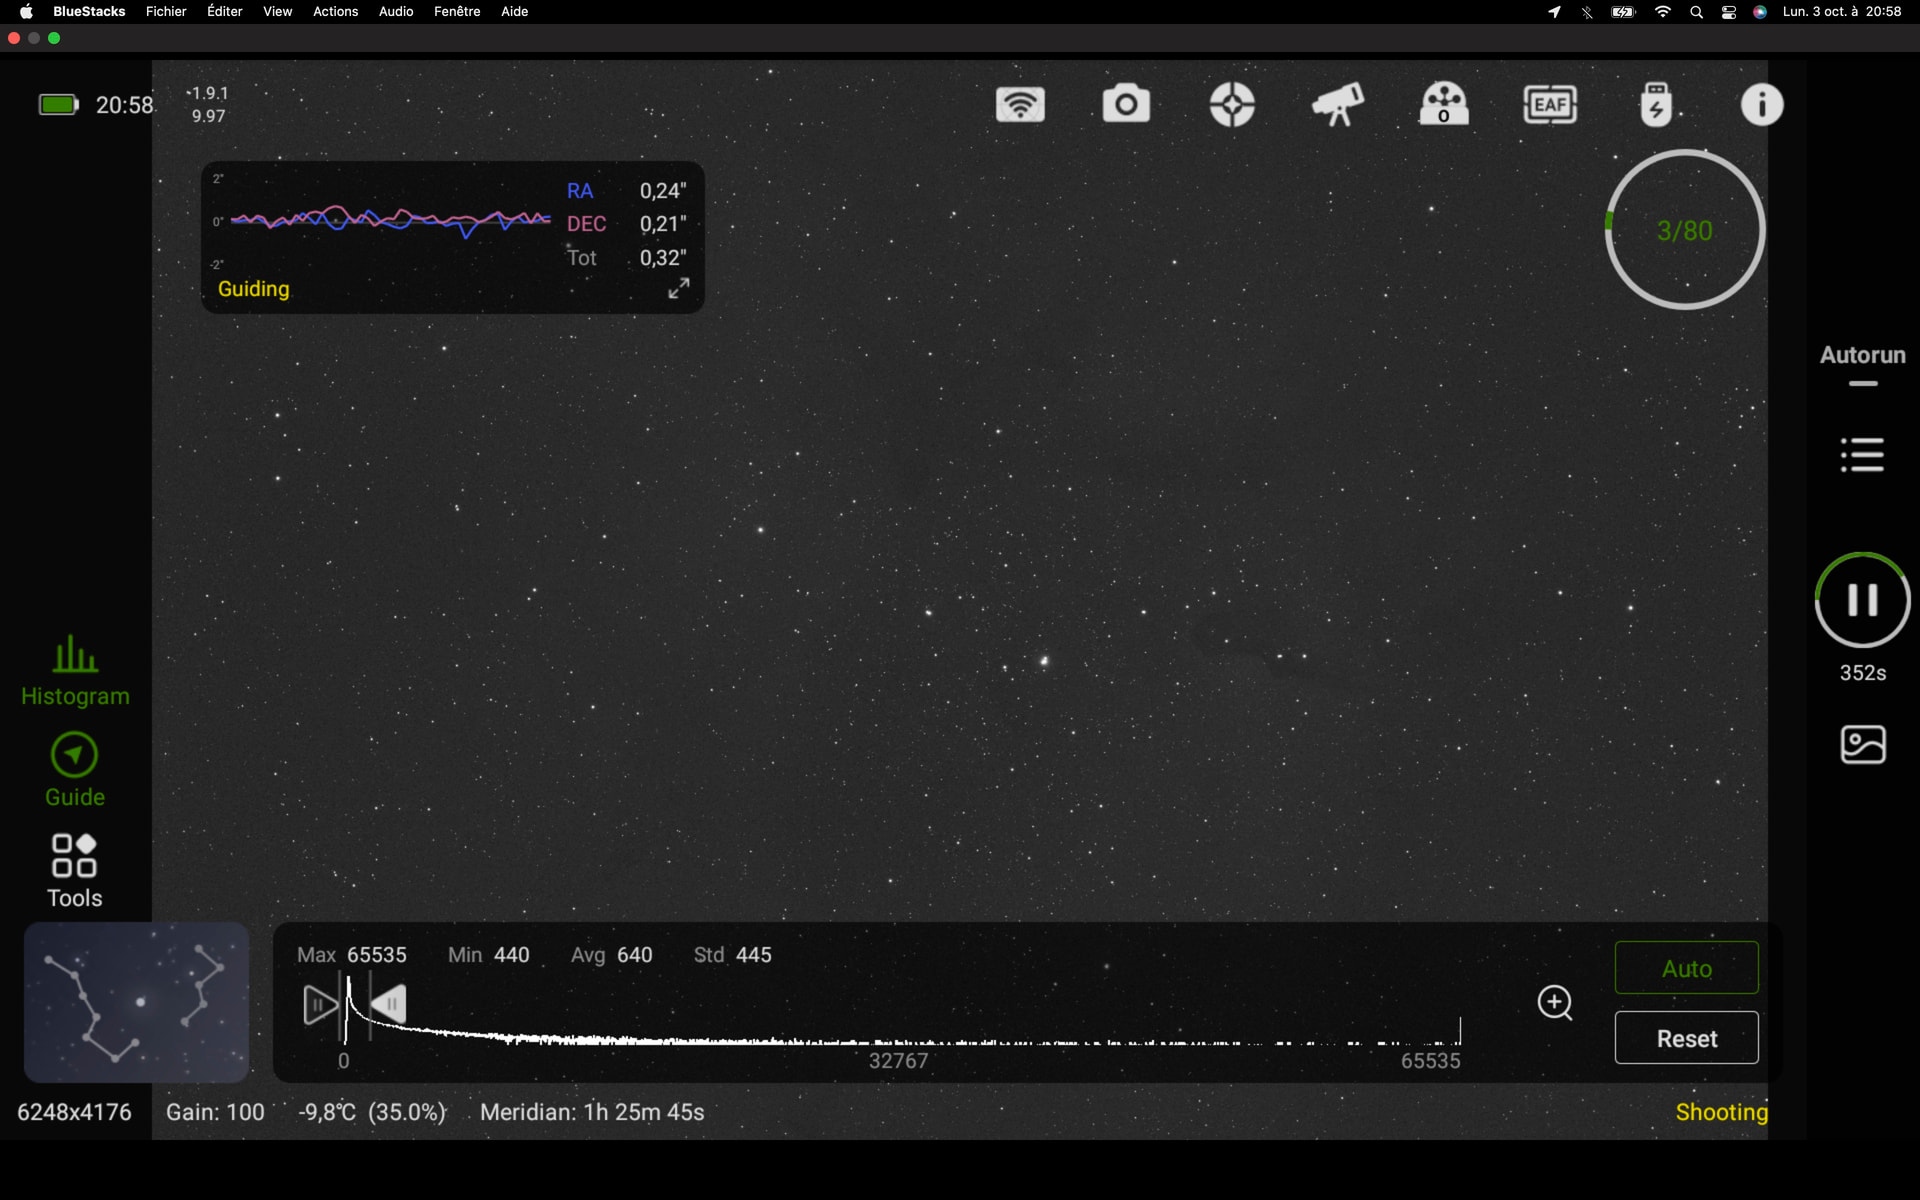Open EAF focuser settings
Screen dimensions: 1920x1200
click(1550, 104)
